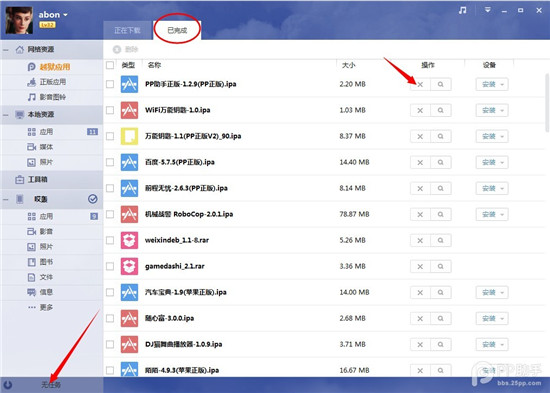Screen dimensions: 550x393
Task: Check the box for RoboCop-2.0.1.ipa
Action: pos(110,214)
